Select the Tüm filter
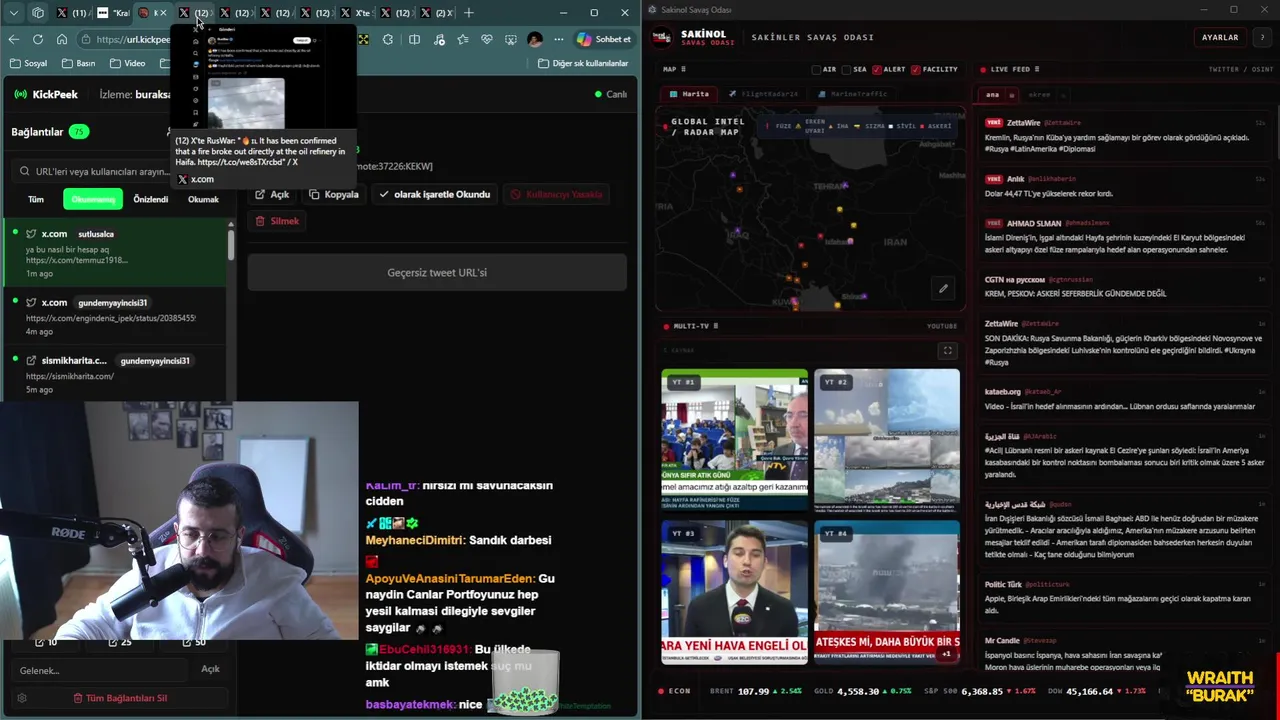Image resolution: width=1280 pixels, height=720 pixels. 36,199
